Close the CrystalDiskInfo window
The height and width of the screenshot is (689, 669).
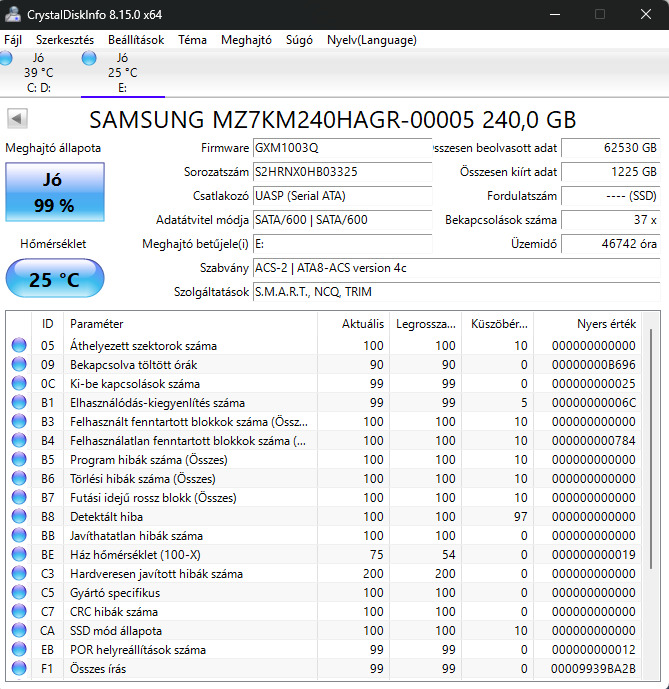click(x=646, y=15)
